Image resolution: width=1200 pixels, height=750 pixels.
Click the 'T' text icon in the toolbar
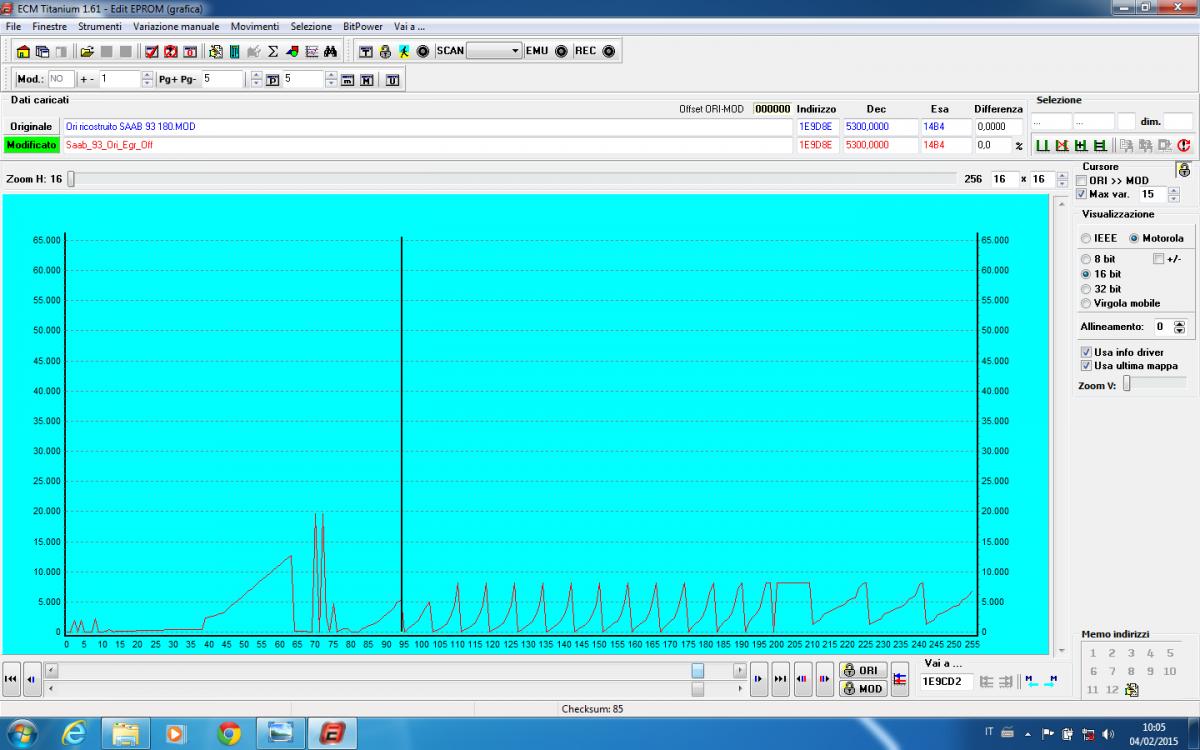coord(366,51)
